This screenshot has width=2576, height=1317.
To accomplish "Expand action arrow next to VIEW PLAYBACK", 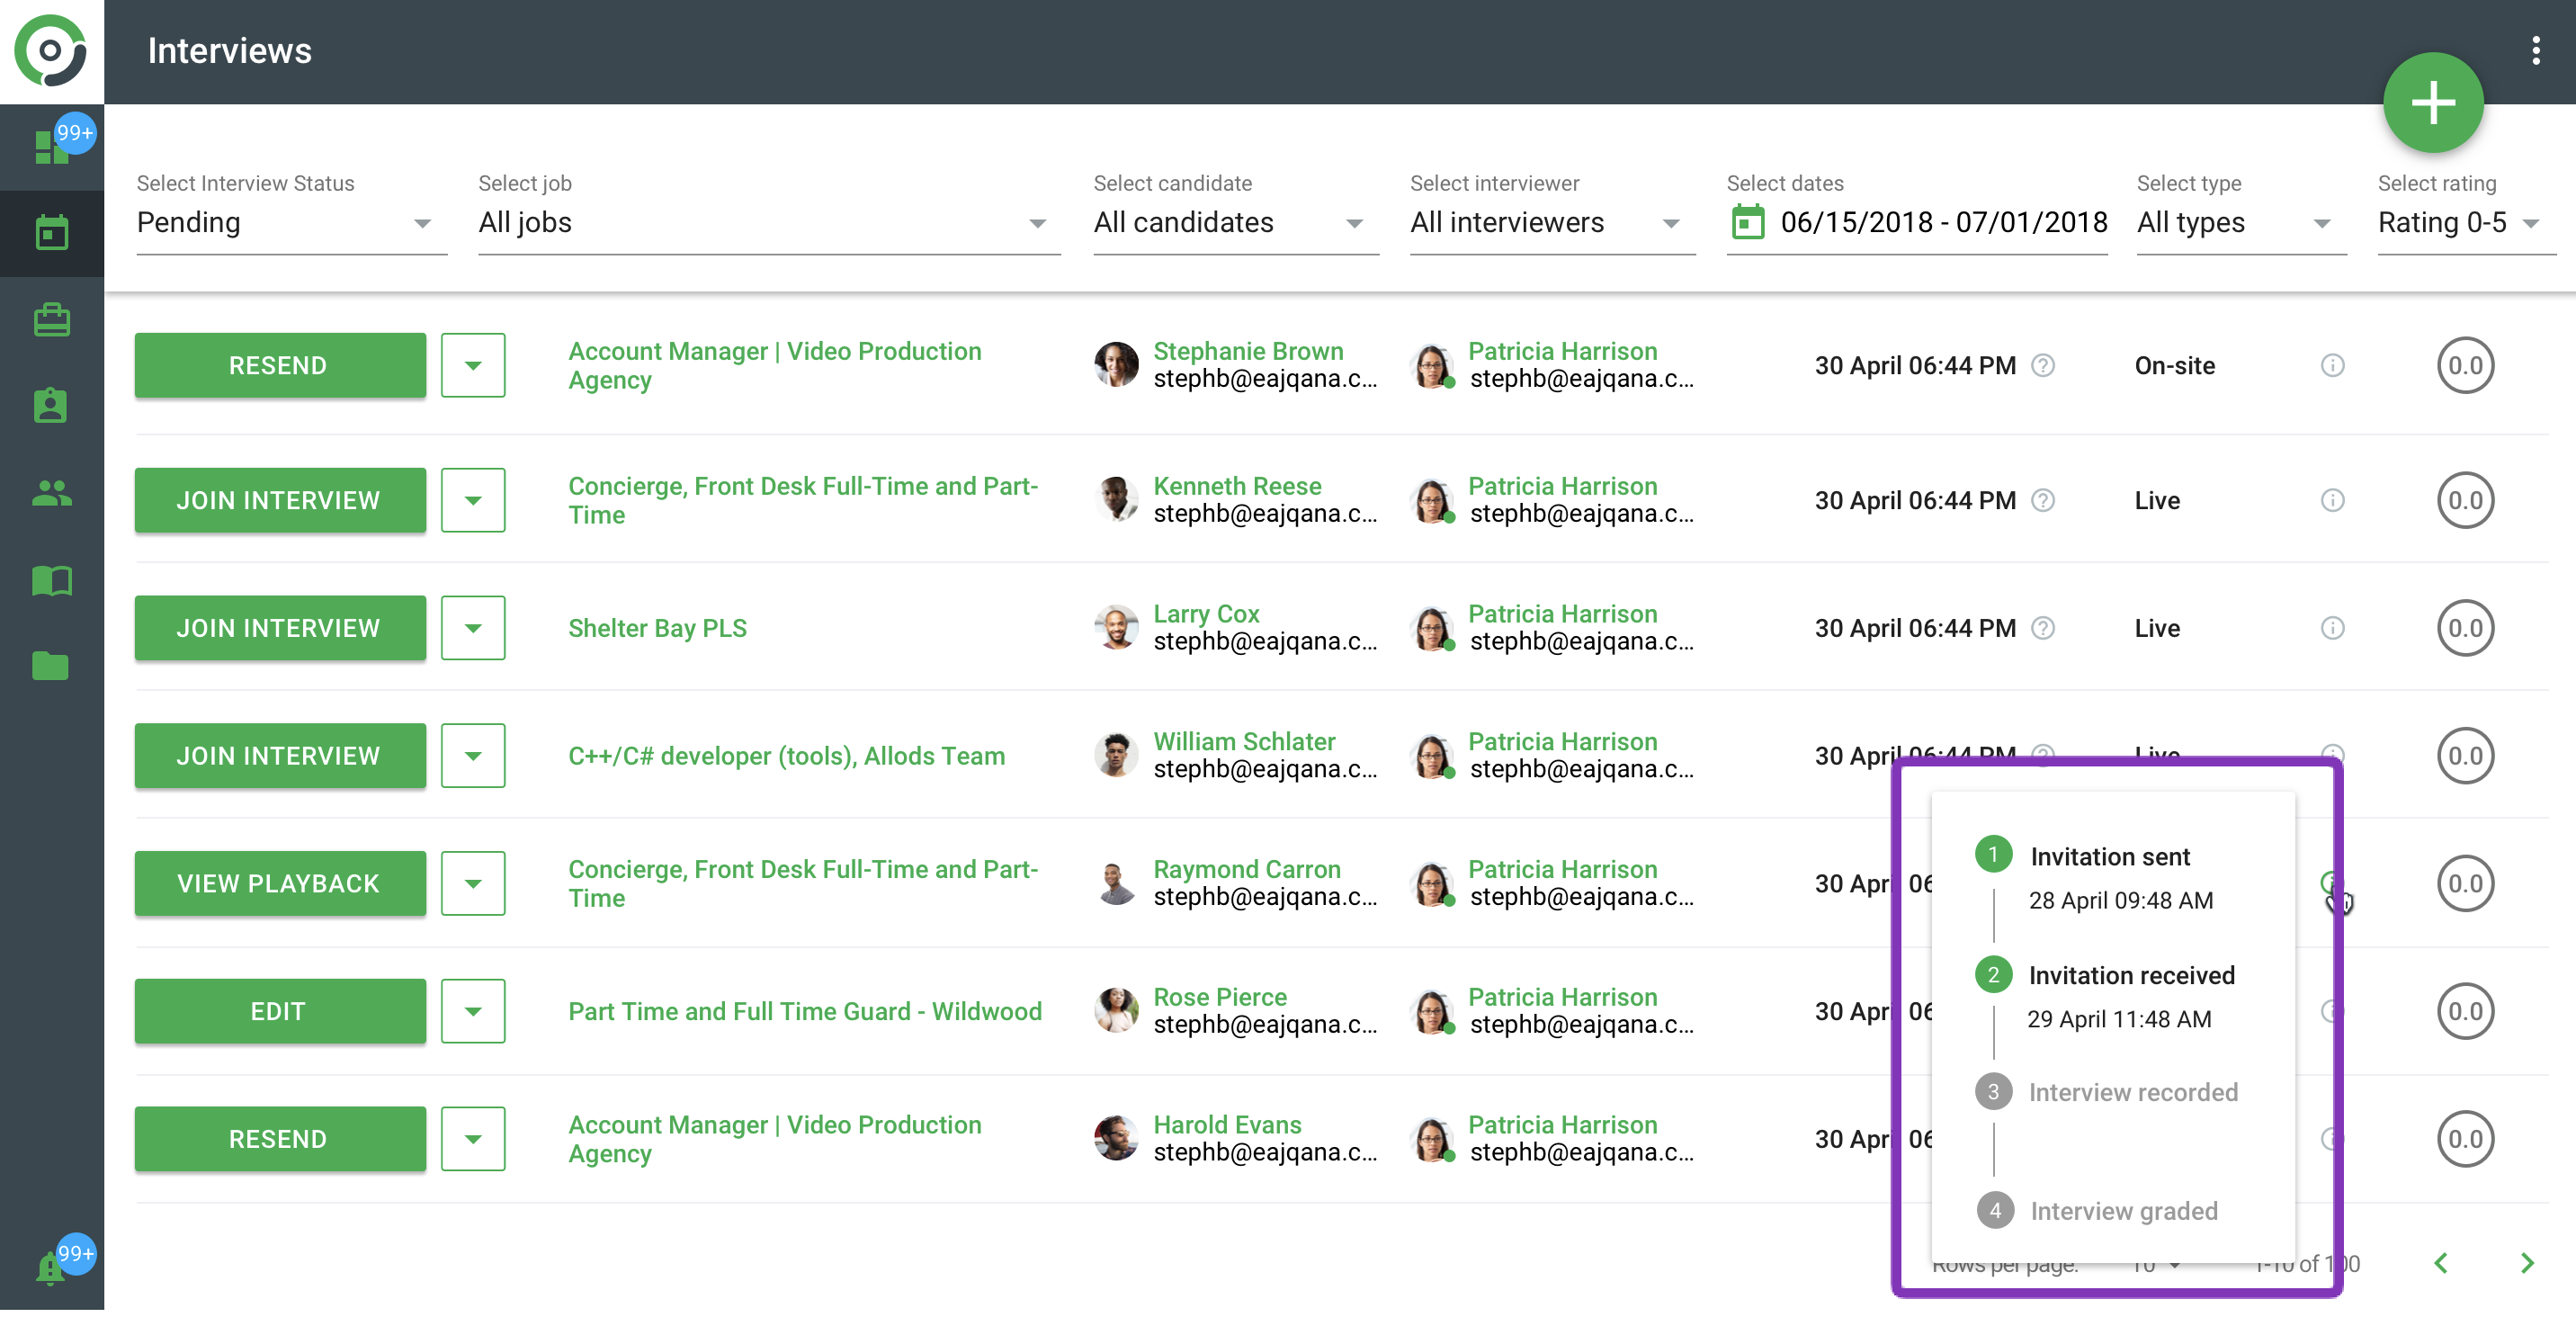I will [473, 883].
